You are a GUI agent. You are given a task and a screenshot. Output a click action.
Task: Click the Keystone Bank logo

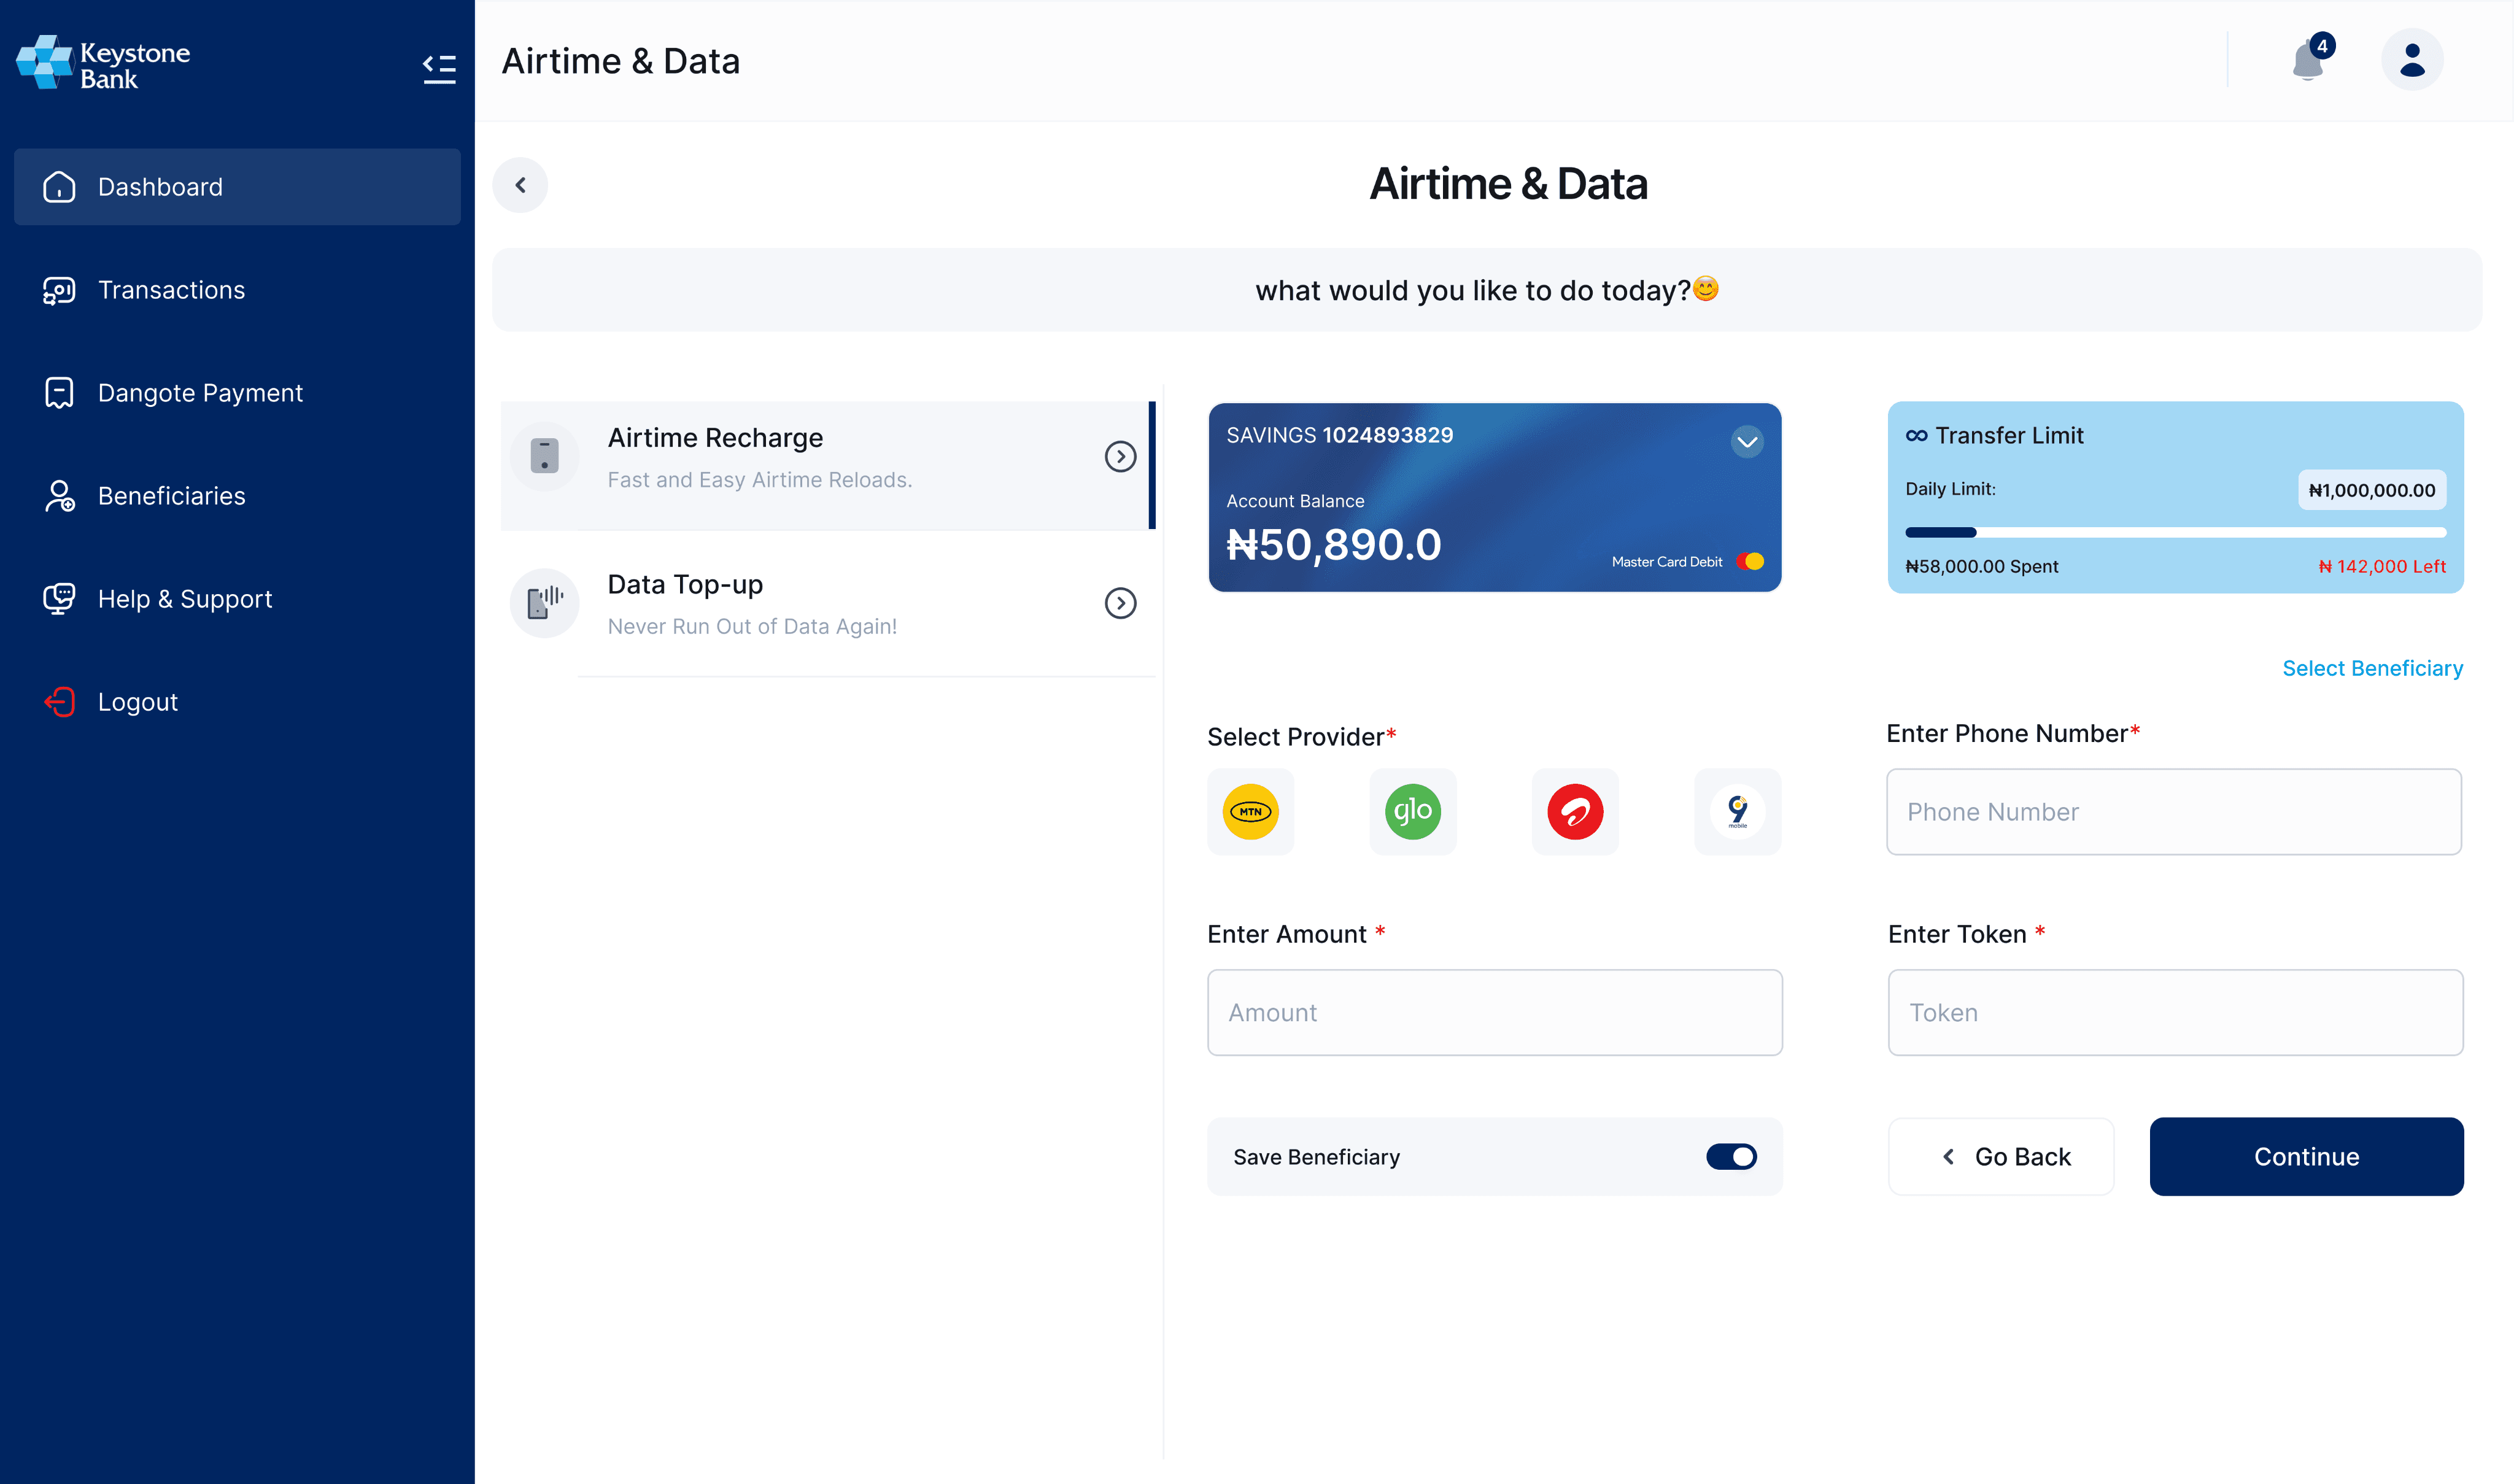point(103,63)
